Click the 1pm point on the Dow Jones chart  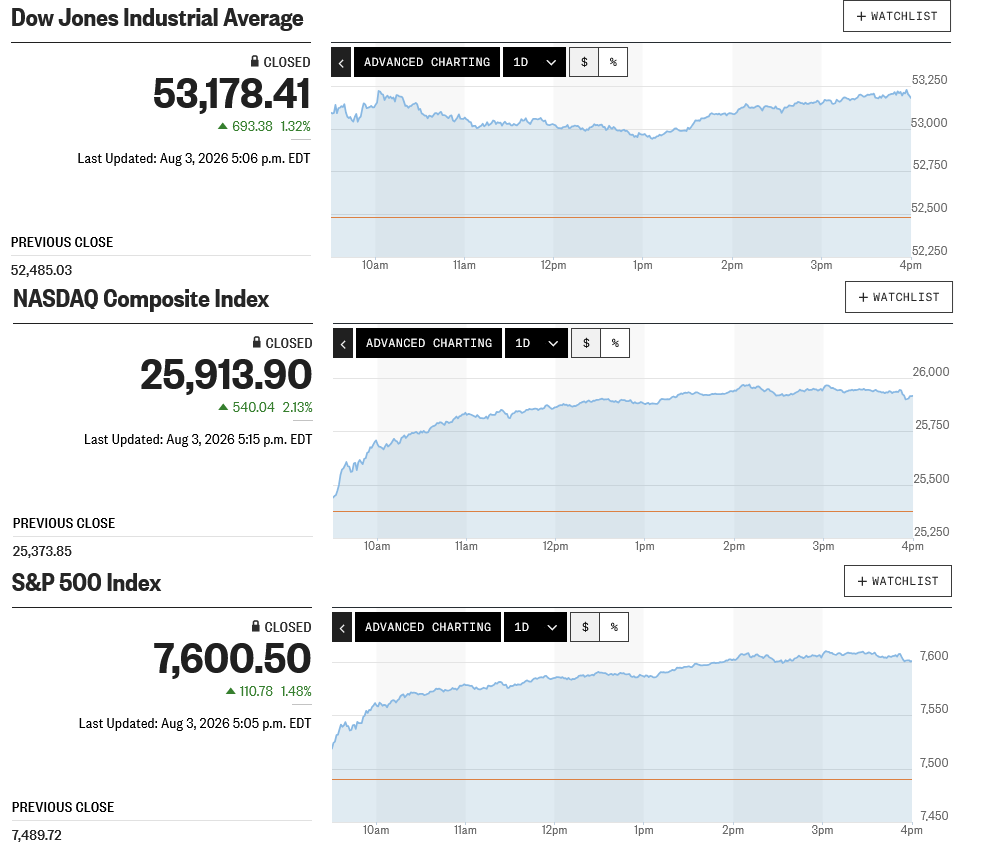[x=643, y=134]
